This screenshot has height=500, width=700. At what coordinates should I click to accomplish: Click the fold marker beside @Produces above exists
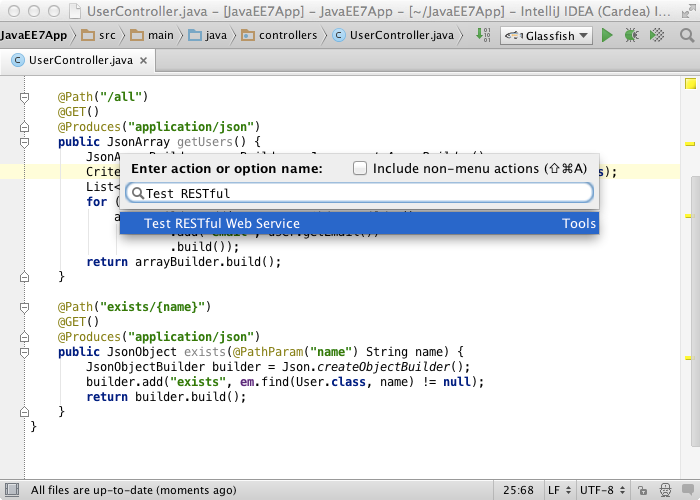point(25,337)
